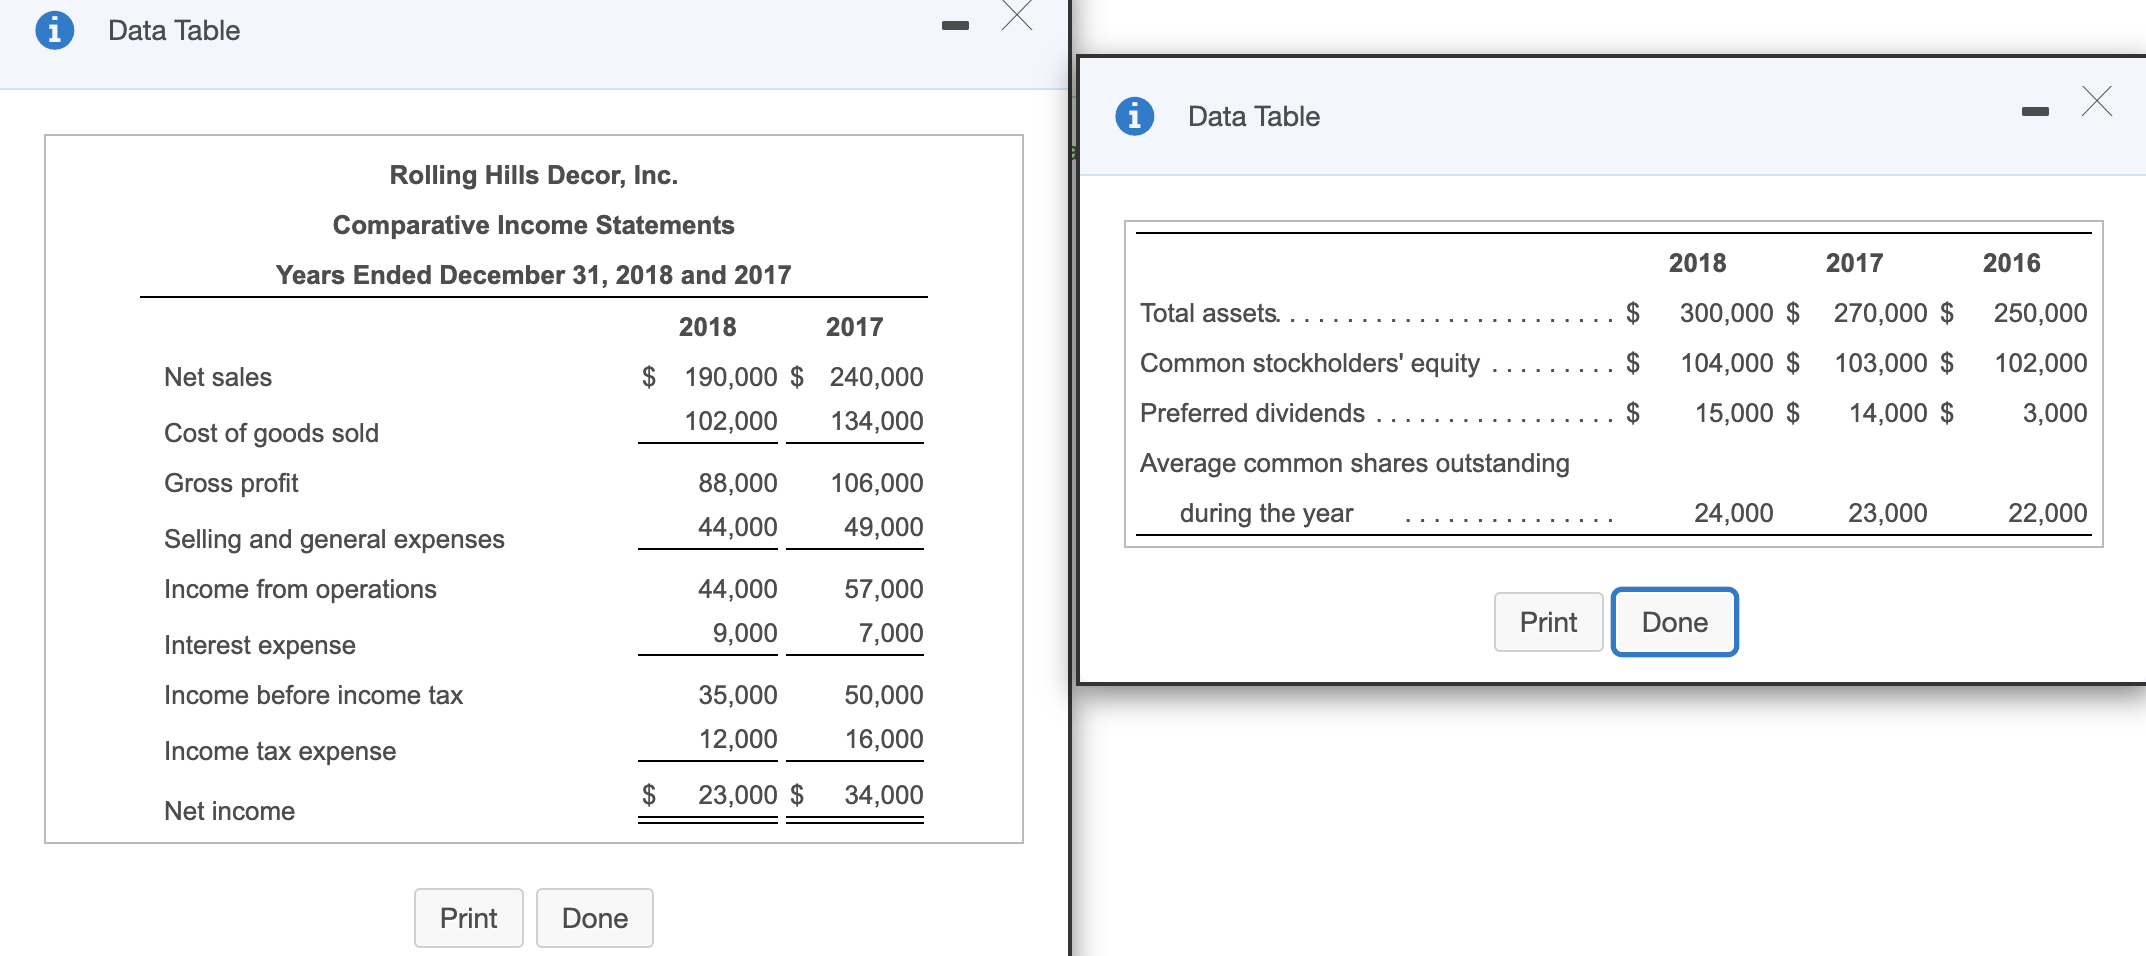
Task: Click 2016 average common shares 22,000
Action: point(2048,513)
